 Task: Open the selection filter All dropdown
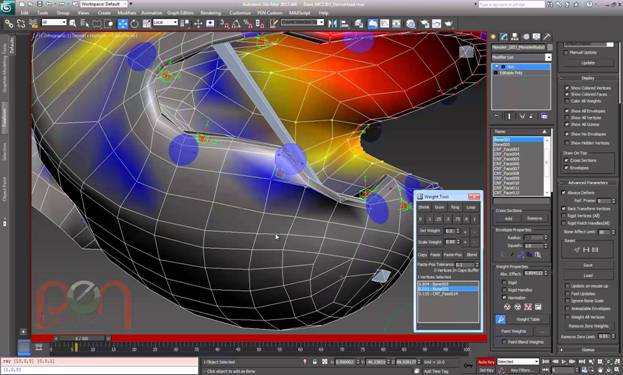(x=54, y=23)
